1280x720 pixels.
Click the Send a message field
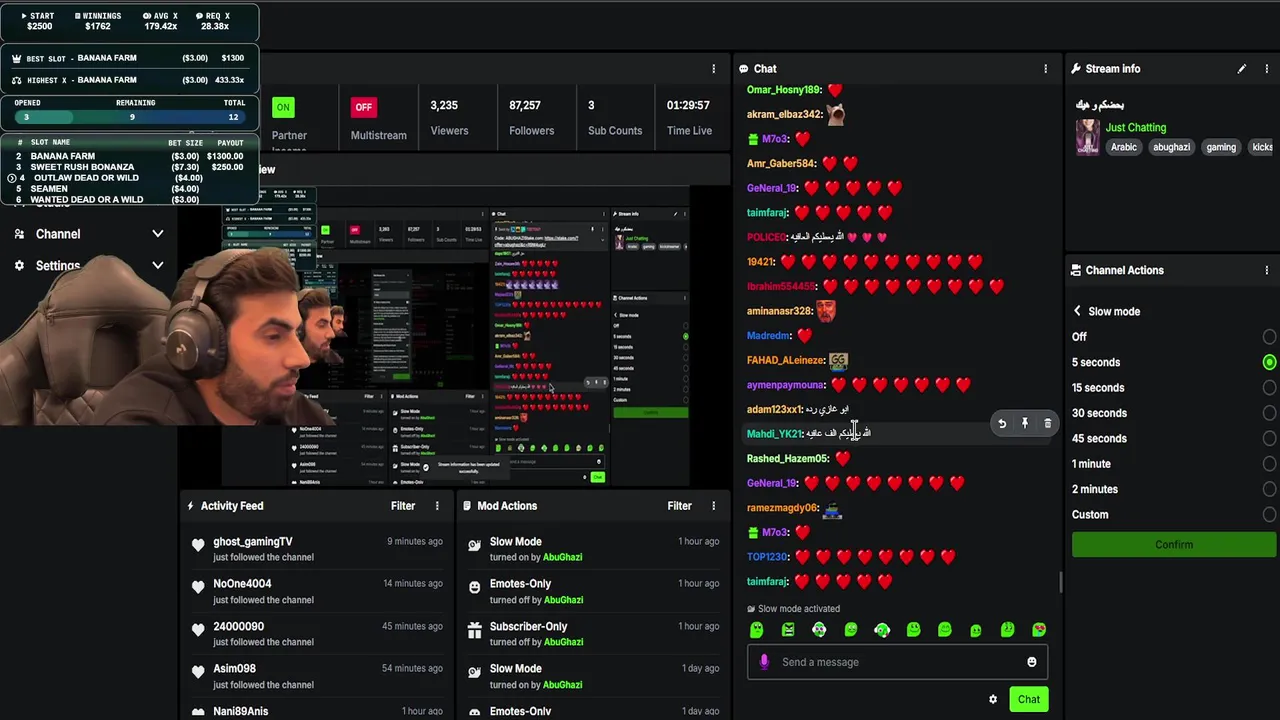897,662
